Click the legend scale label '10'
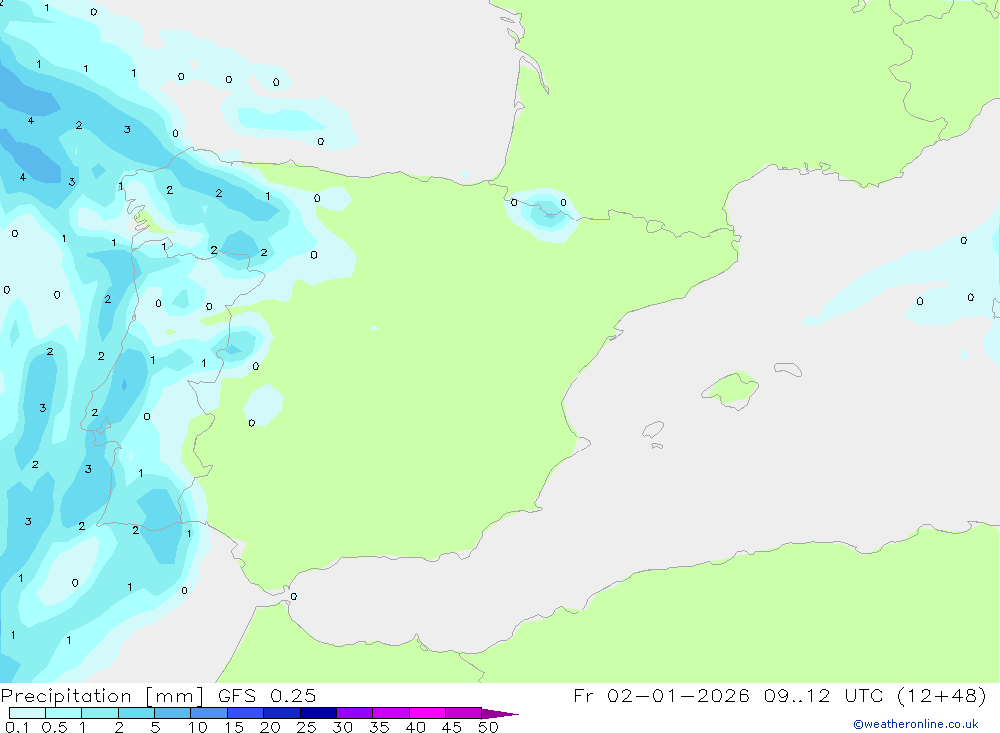This screenshot has width=1000, height=733. pos(198,727)
